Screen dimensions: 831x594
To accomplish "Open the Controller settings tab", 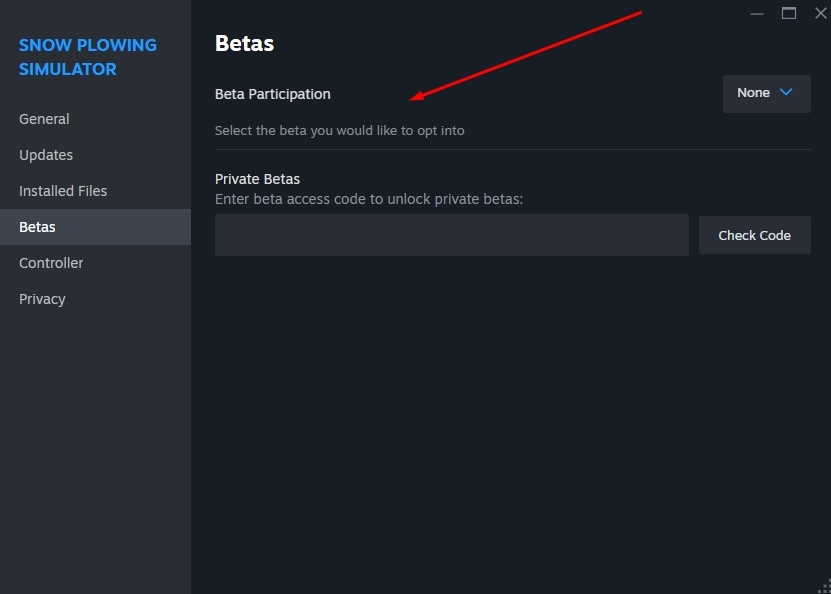I will [x=51, y=263].
